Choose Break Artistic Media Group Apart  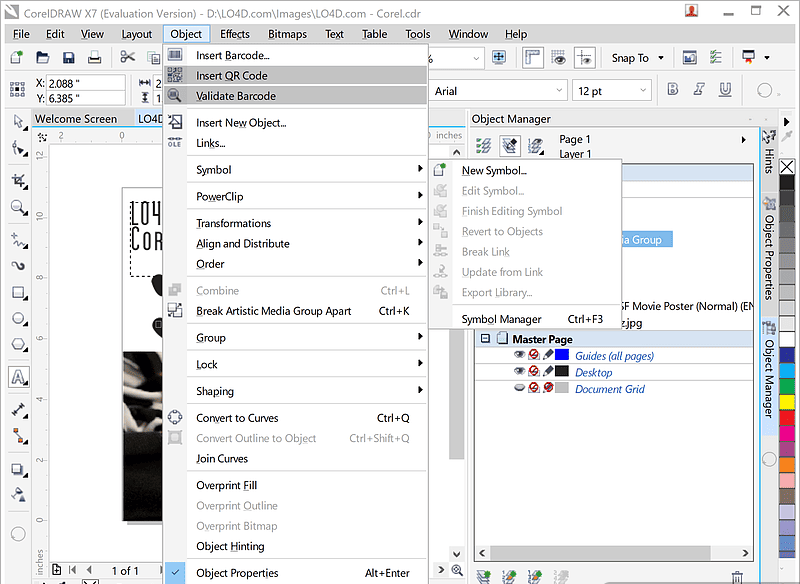click(x=296, y=311)
